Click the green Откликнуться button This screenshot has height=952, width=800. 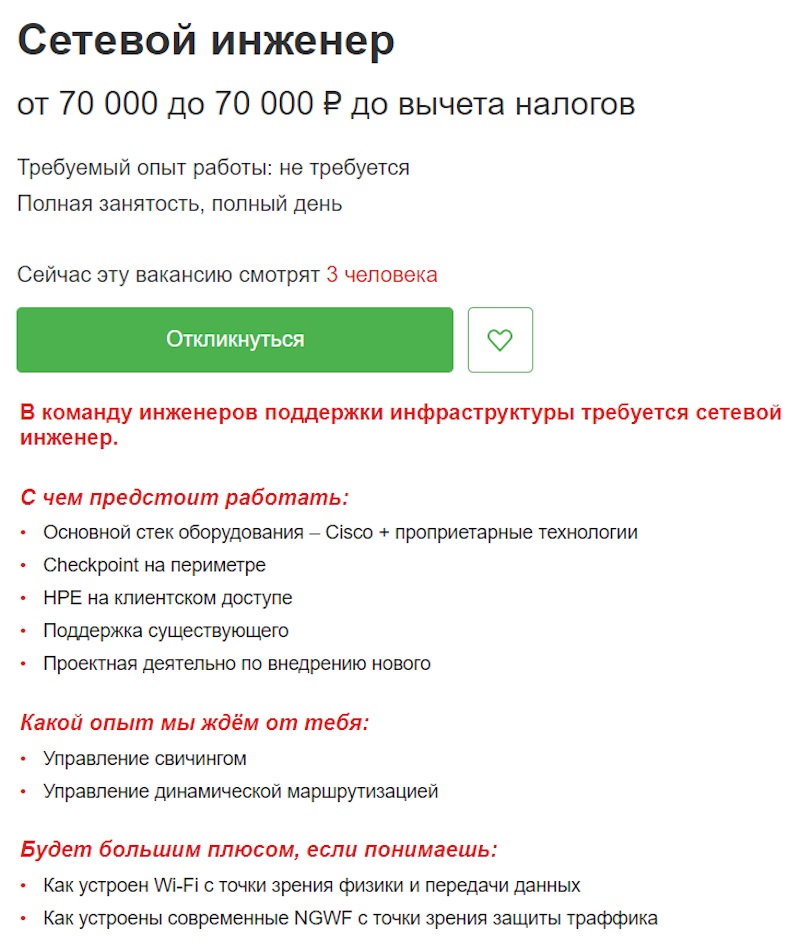pos(234,340)
